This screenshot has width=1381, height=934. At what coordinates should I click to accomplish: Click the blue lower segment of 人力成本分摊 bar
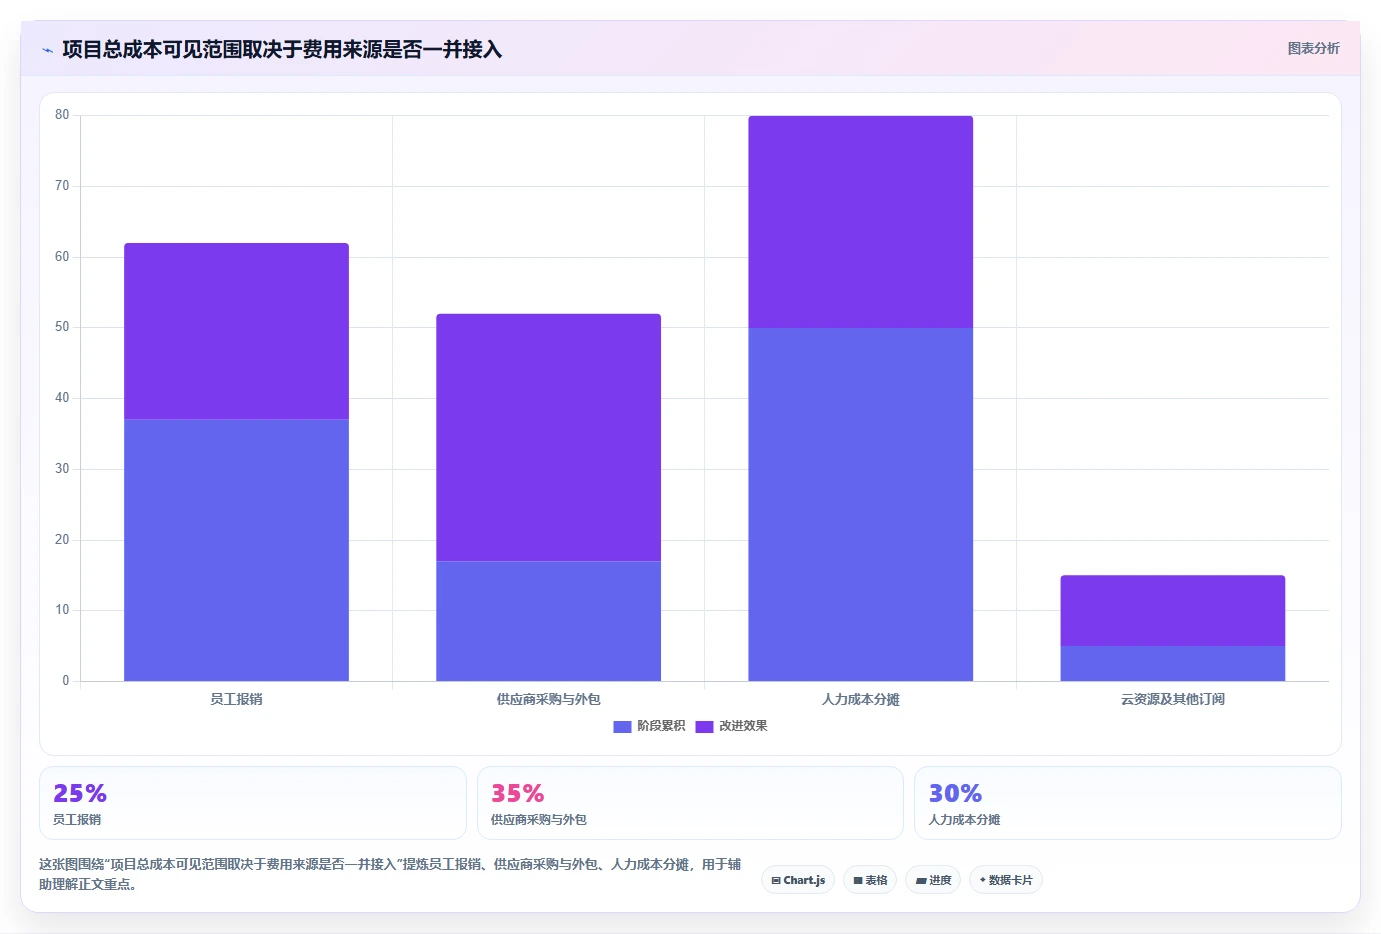860,504
